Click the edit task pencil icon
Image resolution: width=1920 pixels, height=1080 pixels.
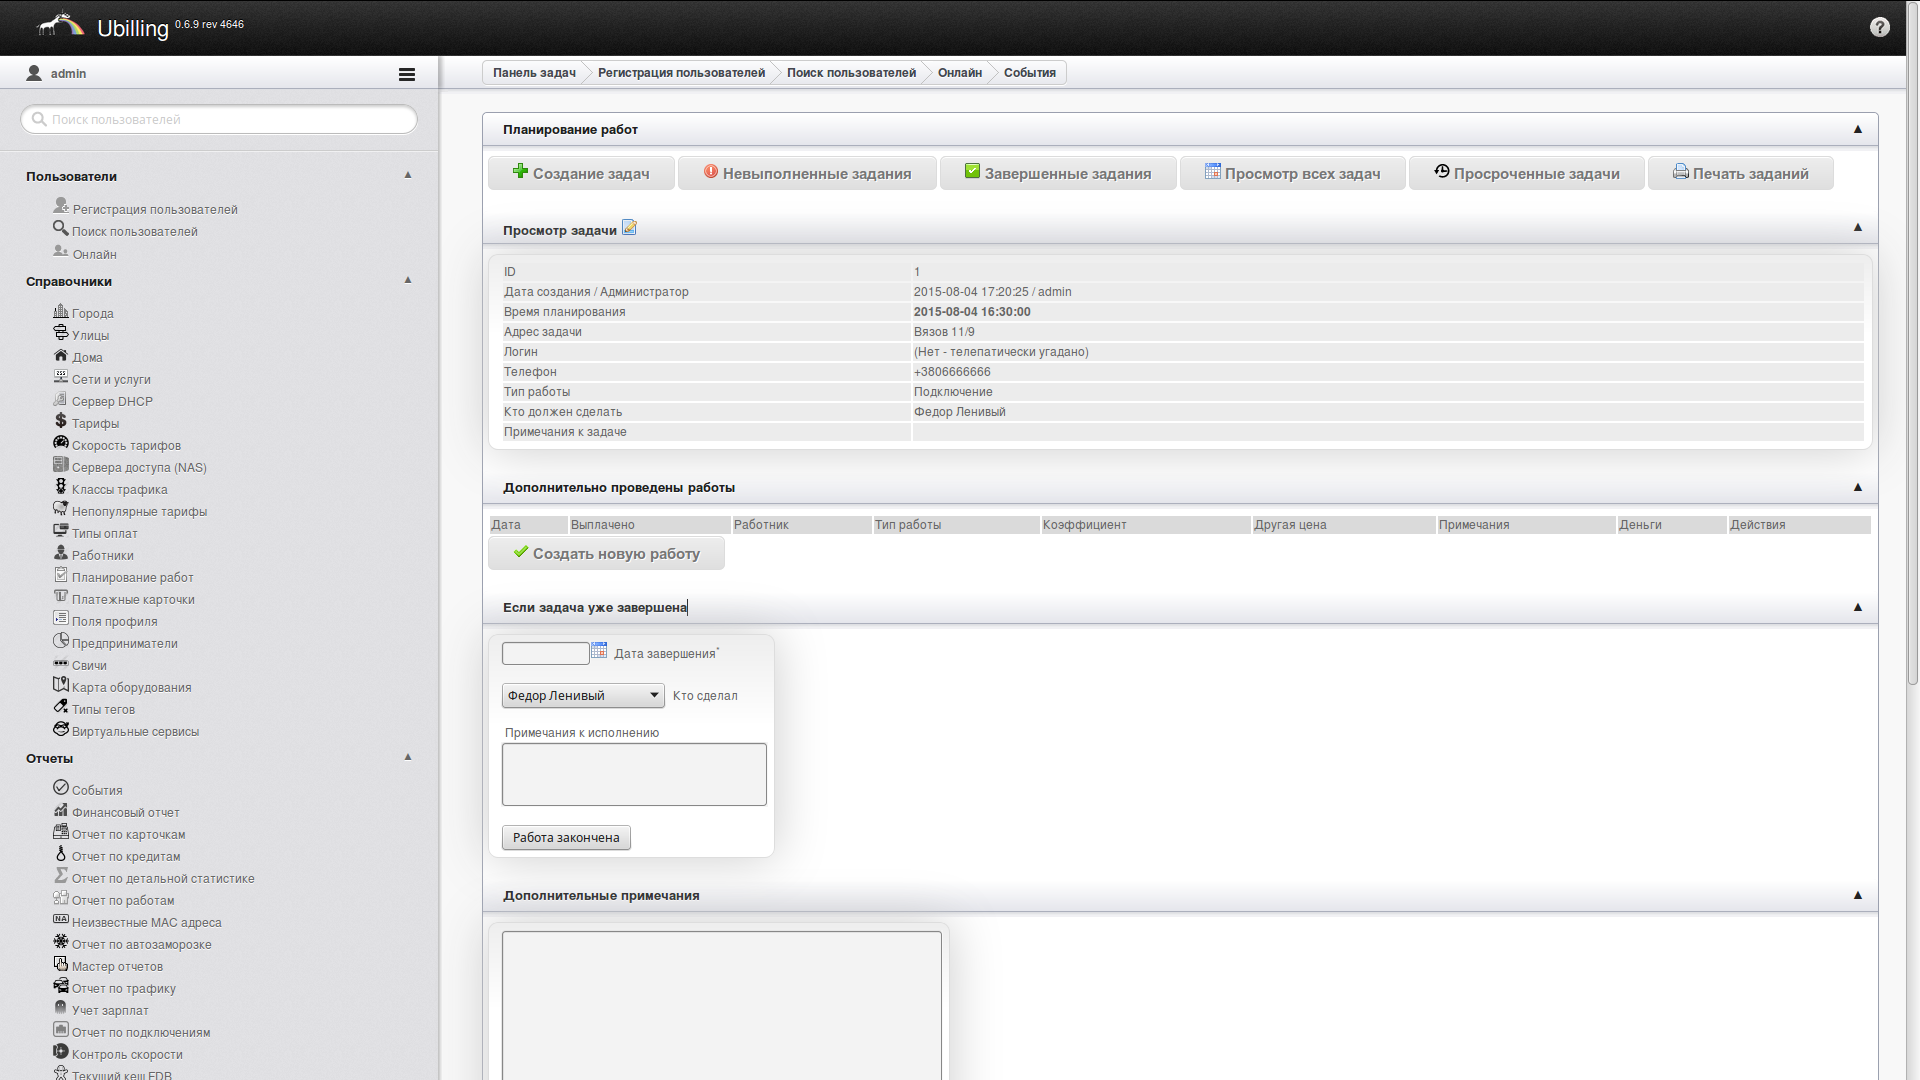629,228
